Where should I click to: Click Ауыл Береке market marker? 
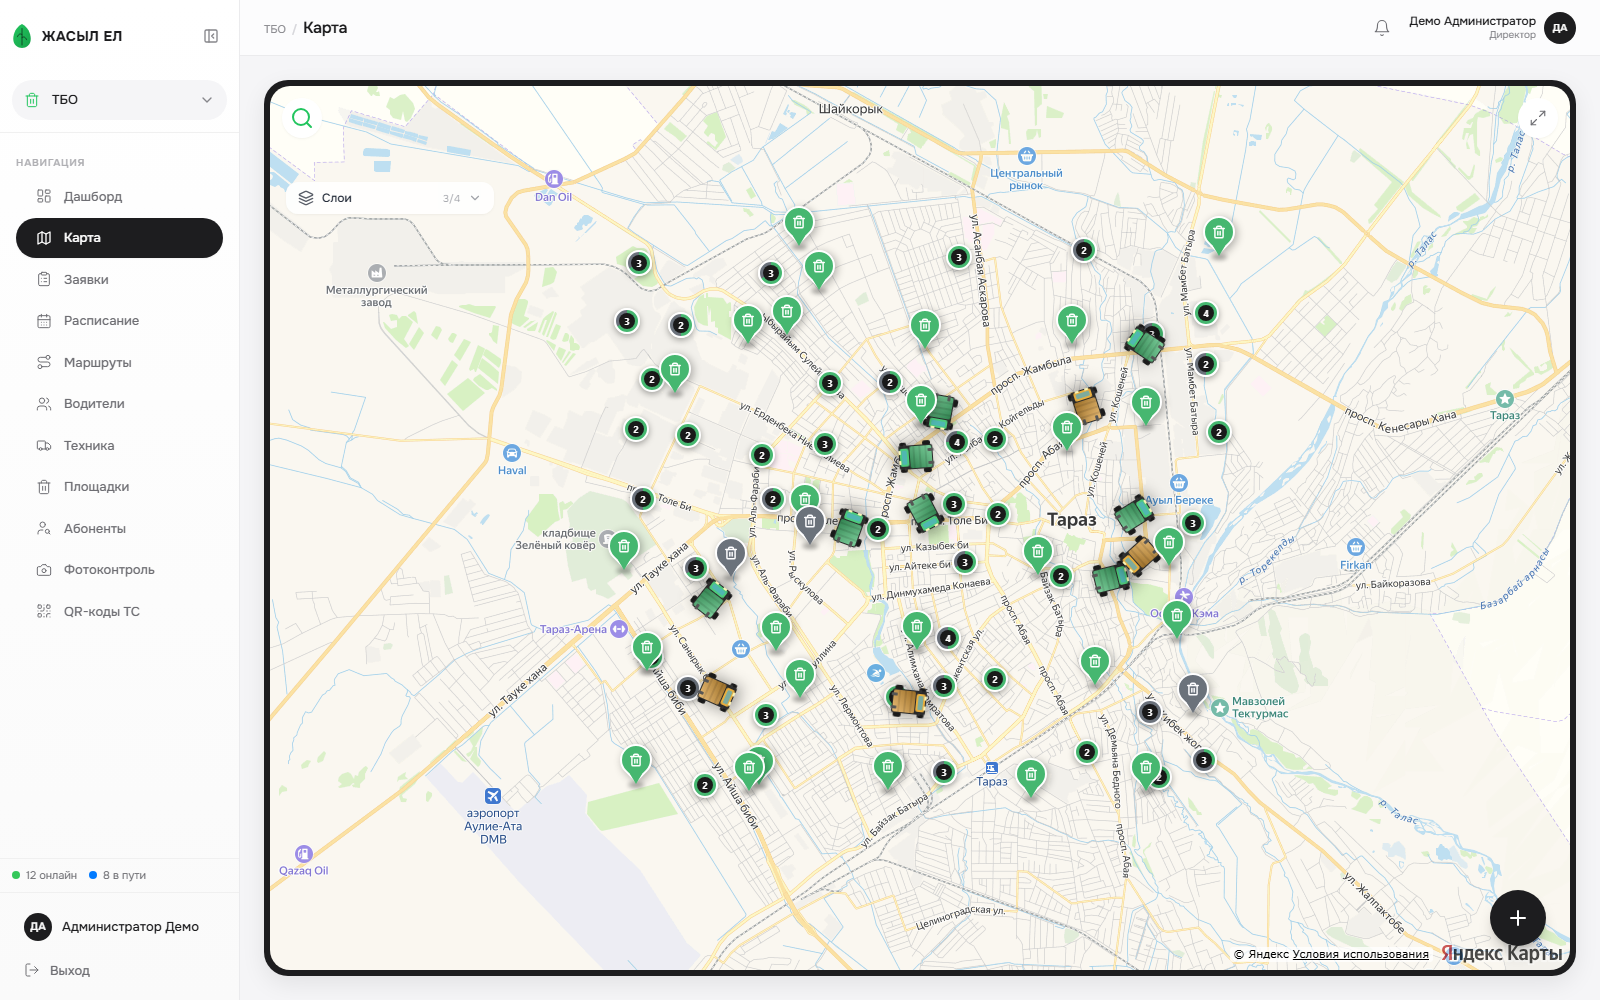coord(1179,483)
